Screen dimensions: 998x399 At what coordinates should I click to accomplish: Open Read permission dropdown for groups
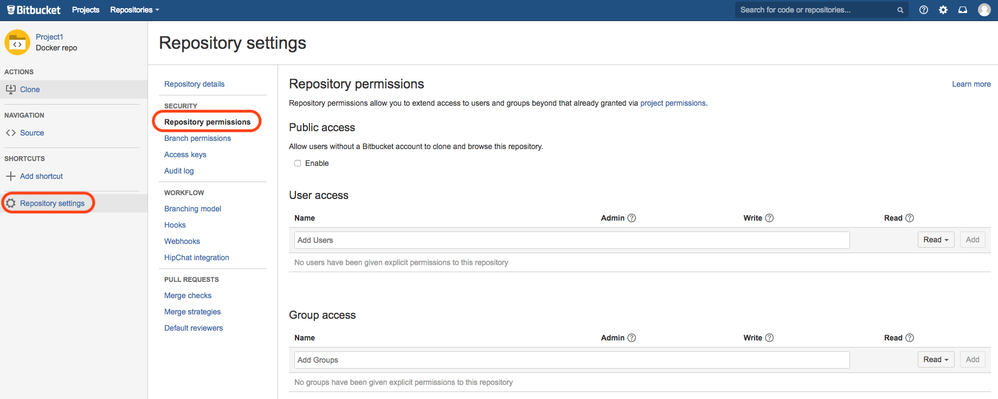tap(936, 360)
